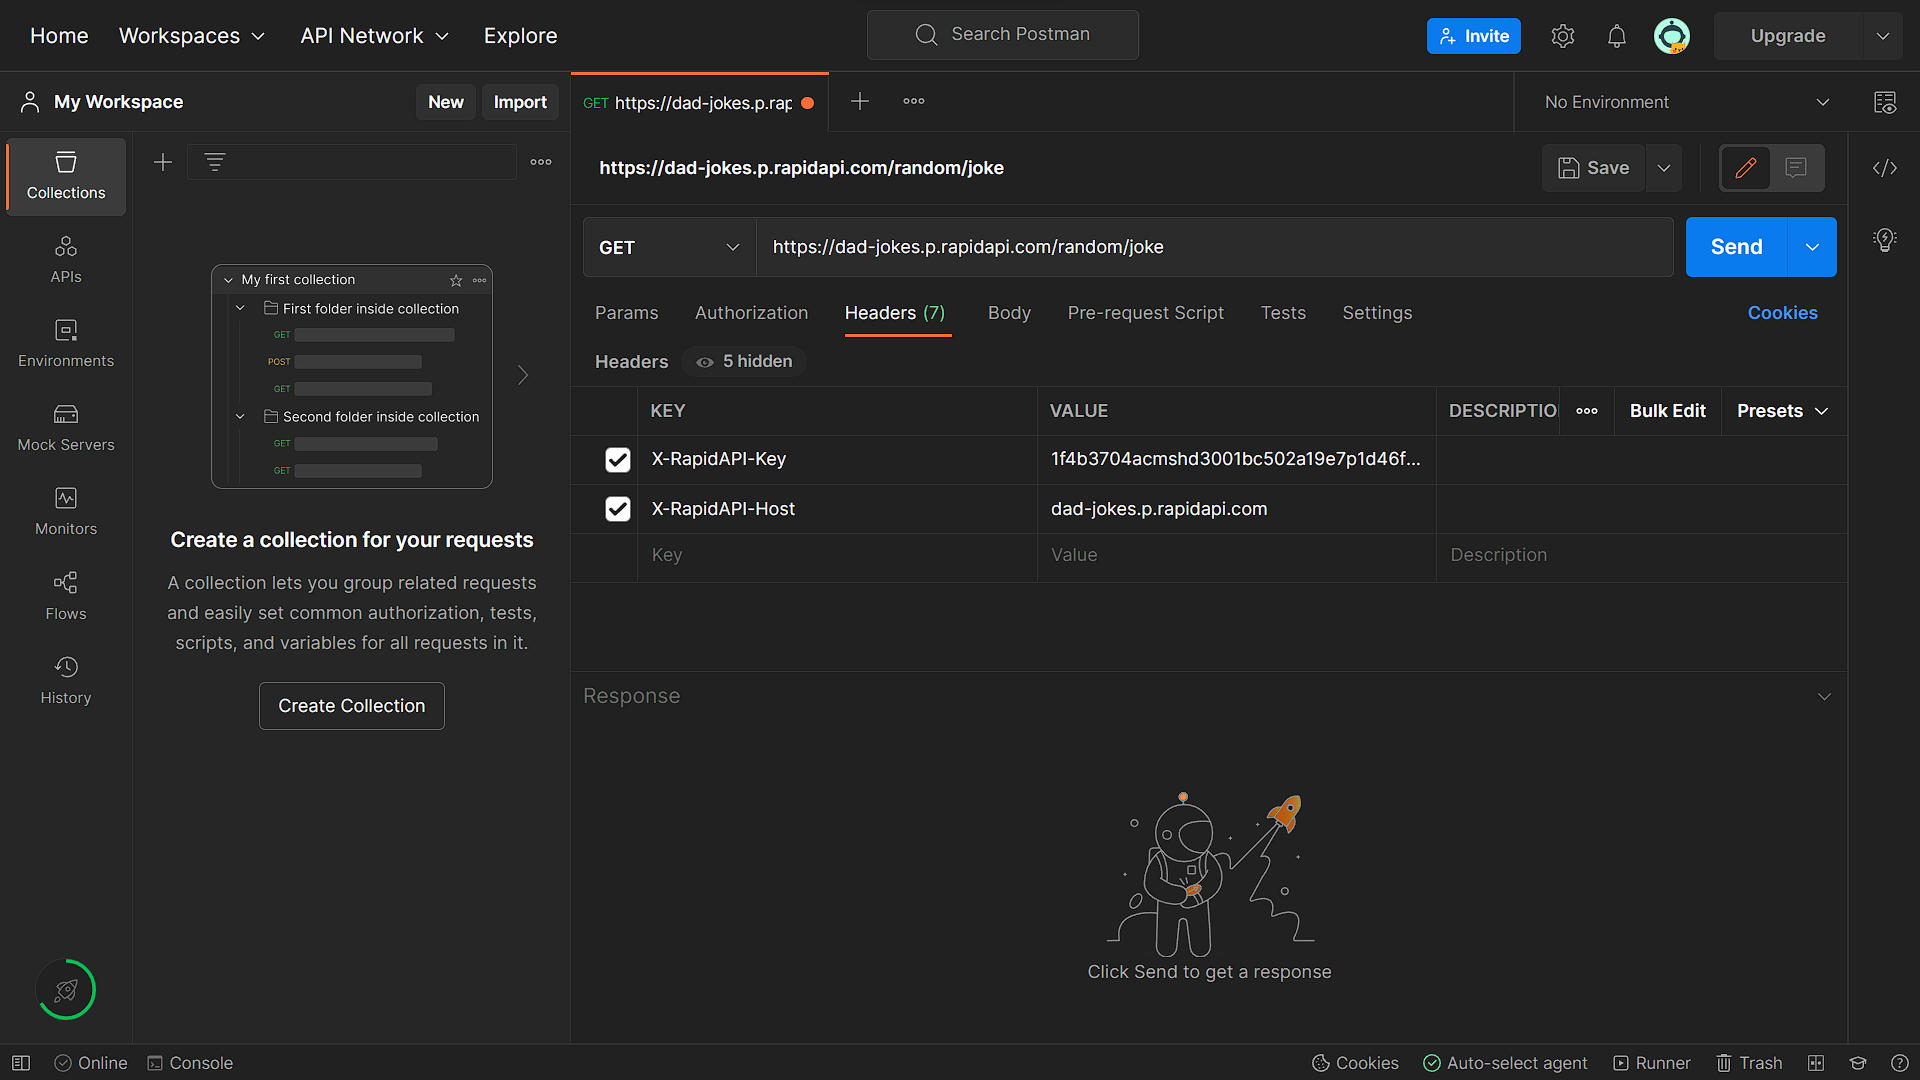Image resolution: width=1920 pixels, height=1080 pixels.
Task: Click the Save button
Action: coord(1594,168)
